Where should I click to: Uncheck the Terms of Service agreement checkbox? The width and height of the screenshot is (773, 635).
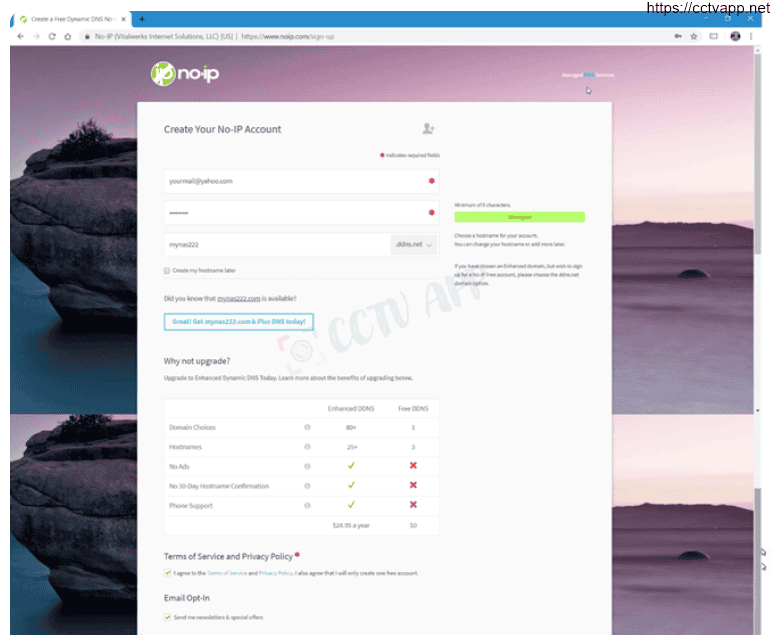168,573
